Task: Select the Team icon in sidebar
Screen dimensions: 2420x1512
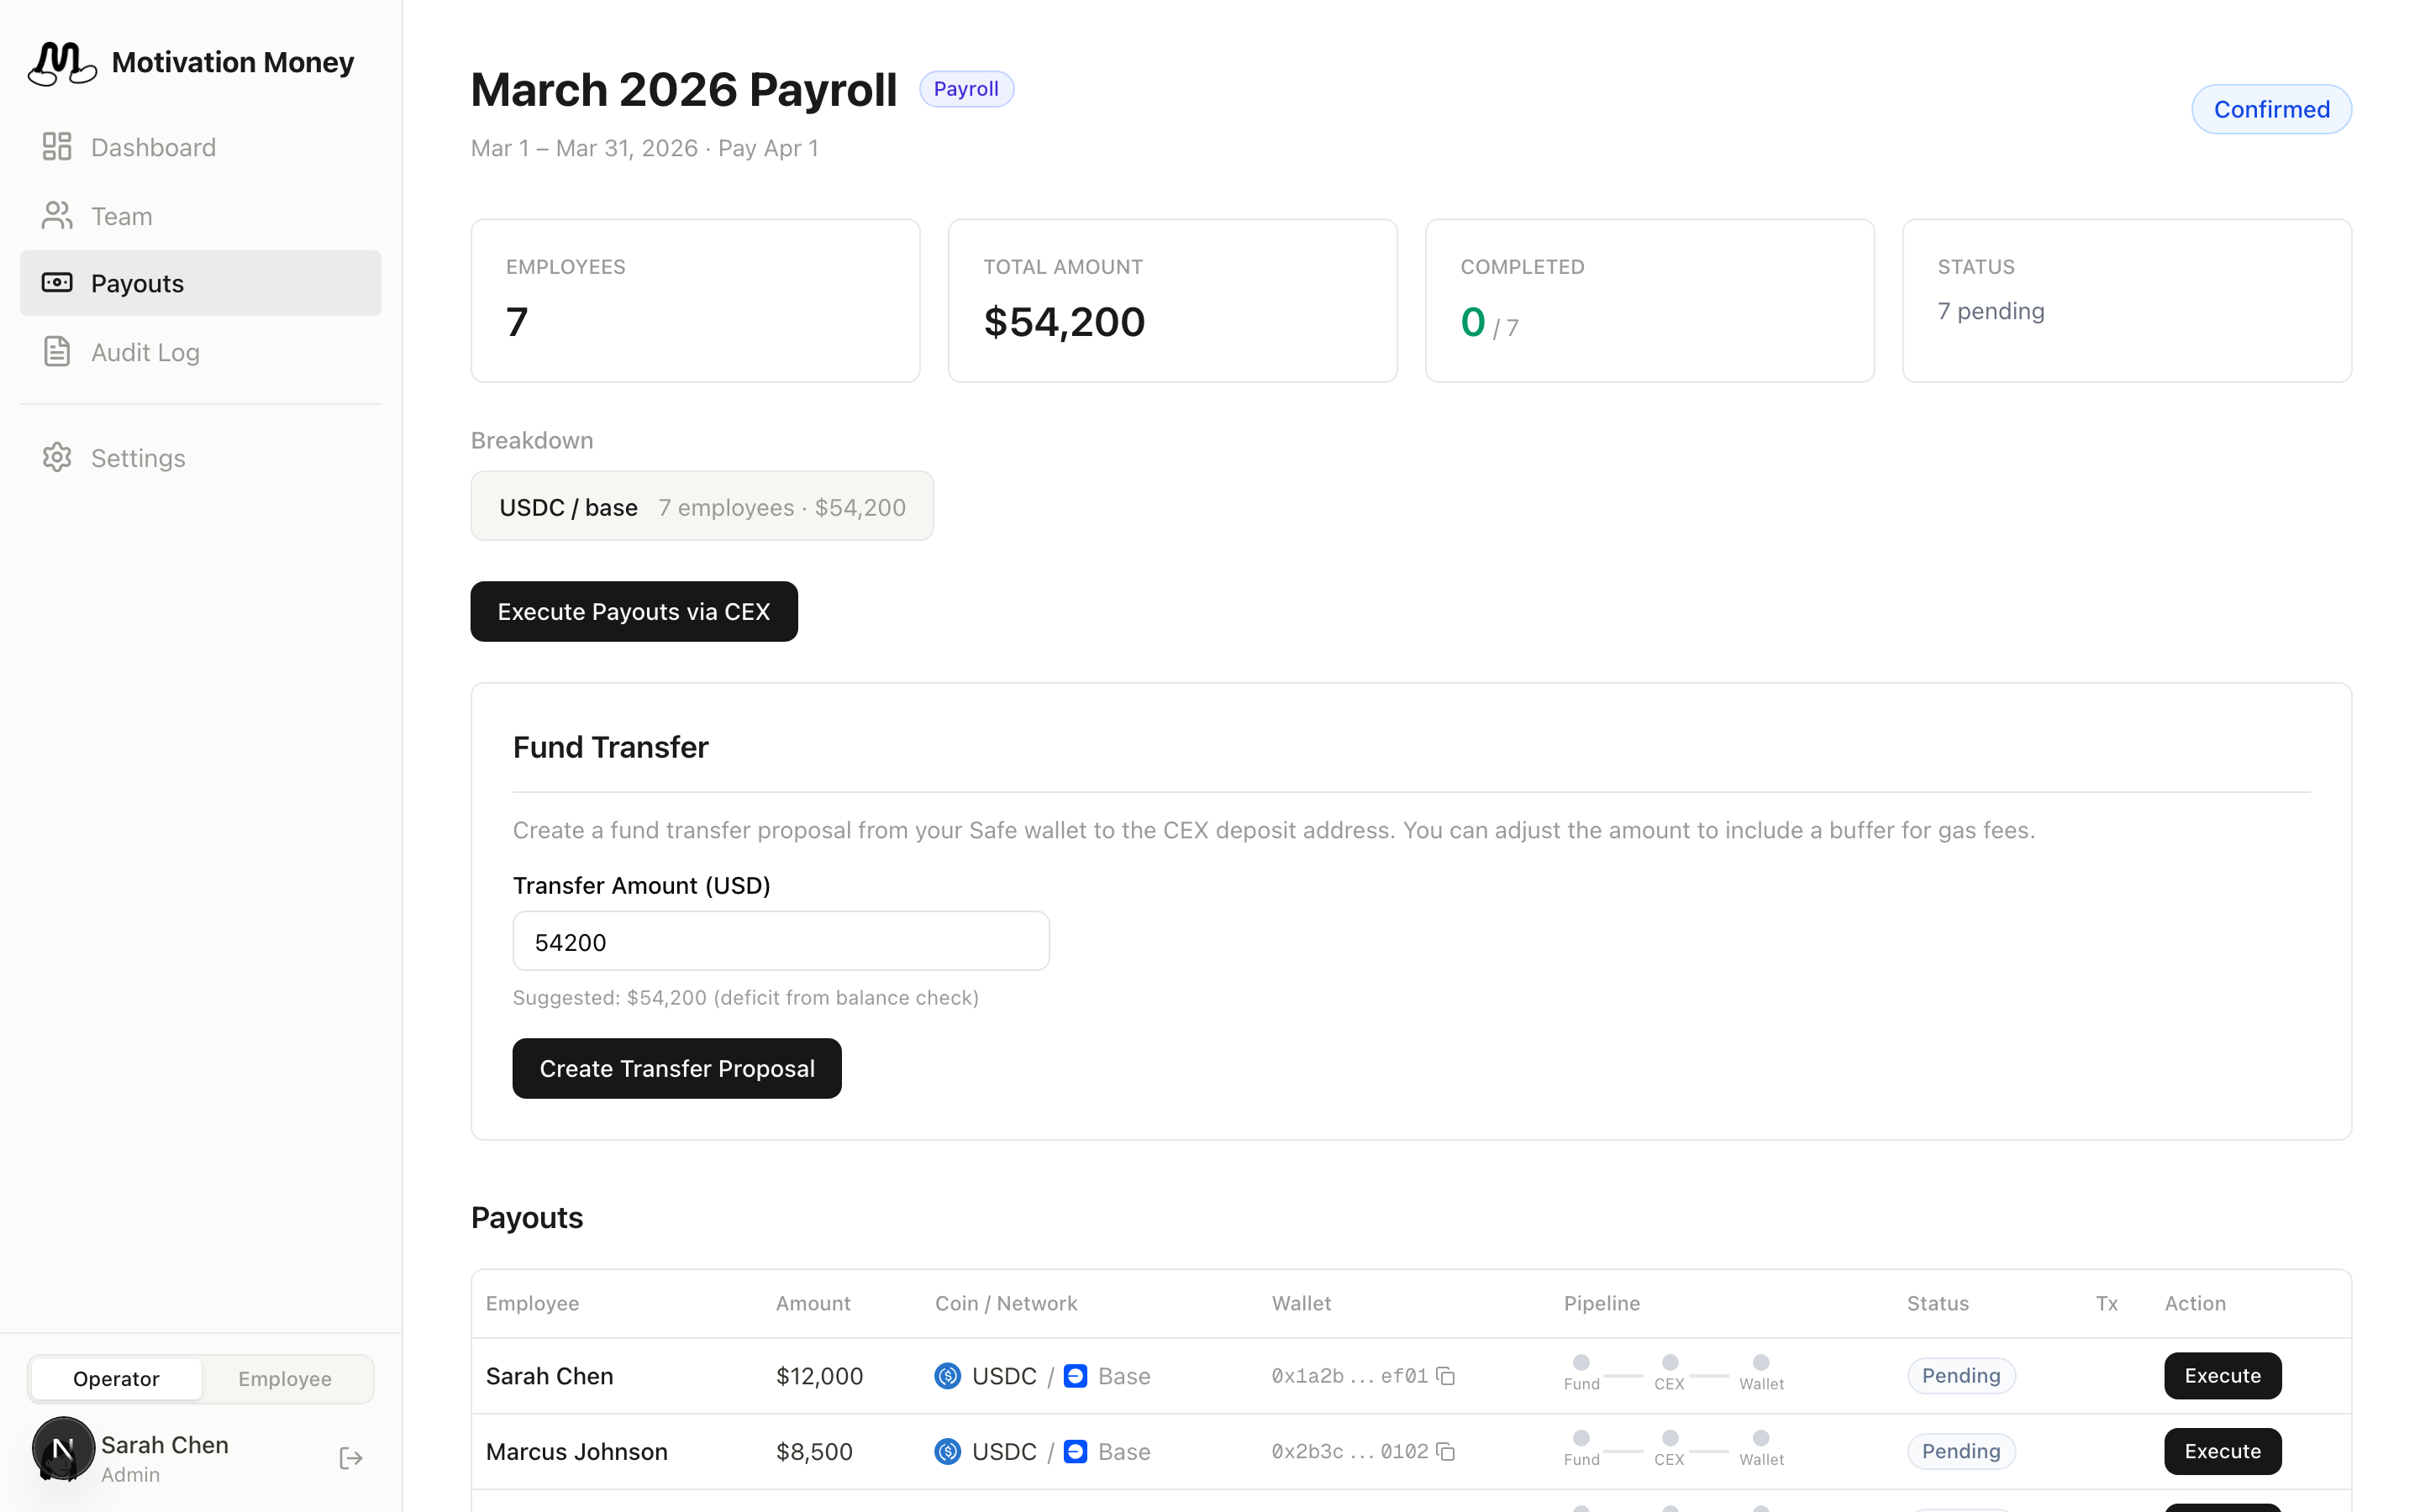Action: (x=56, y=215)
